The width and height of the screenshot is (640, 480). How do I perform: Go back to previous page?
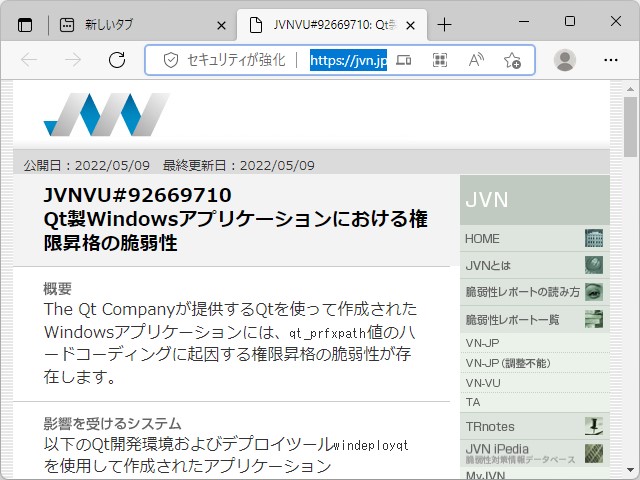pos(29,60)
